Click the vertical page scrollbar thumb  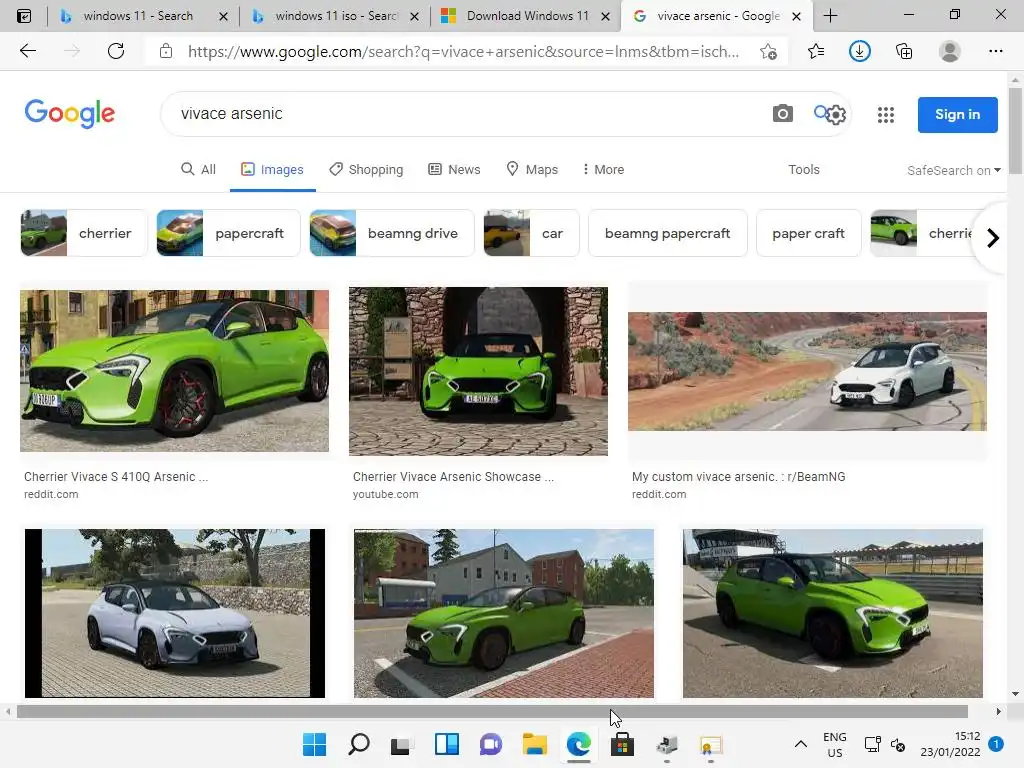pos(1015,131)
